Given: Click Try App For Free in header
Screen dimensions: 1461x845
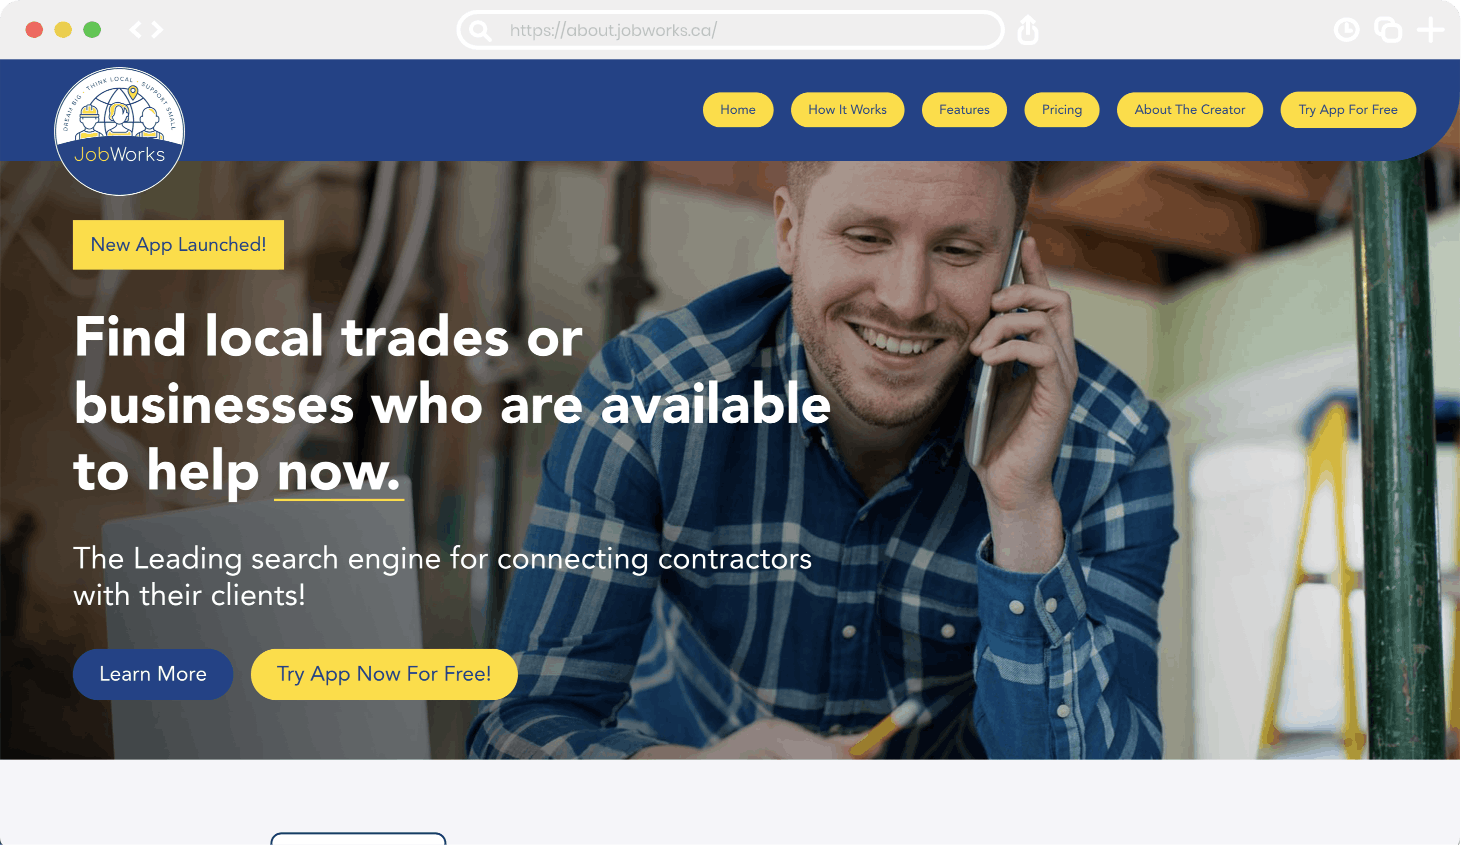Looking at the screenshot, I should point(1348,110).
